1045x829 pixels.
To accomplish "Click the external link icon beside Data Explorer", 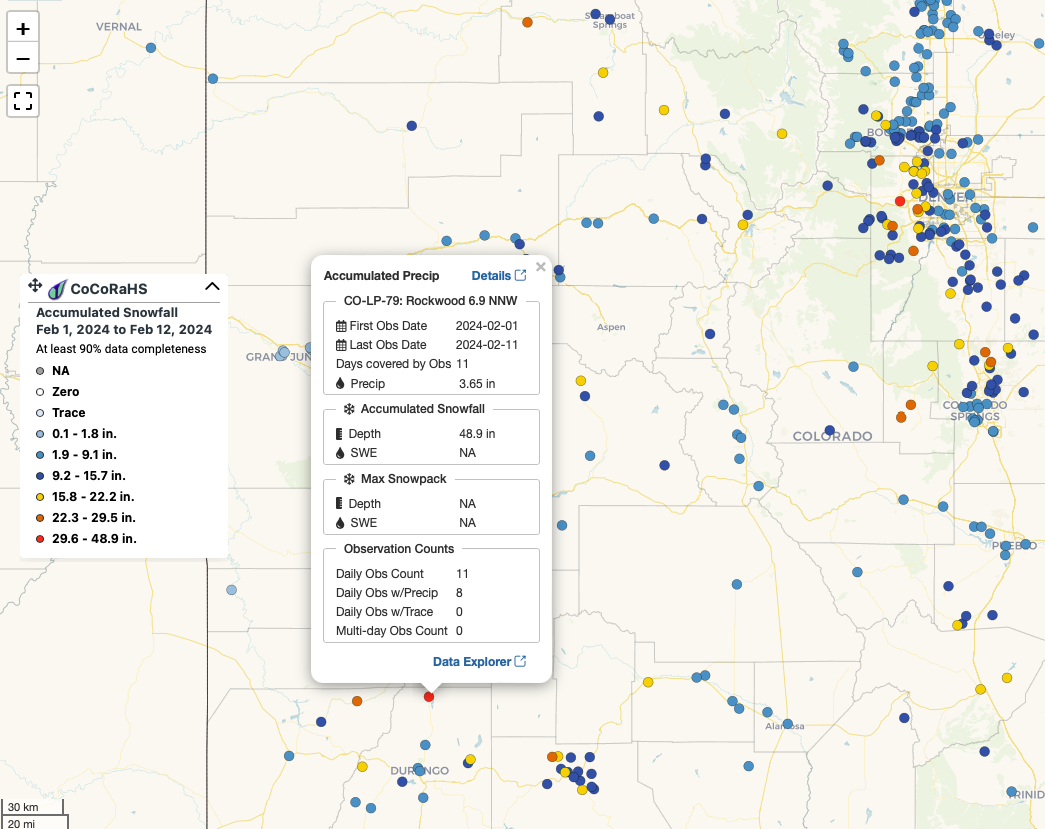I will 520,662.
